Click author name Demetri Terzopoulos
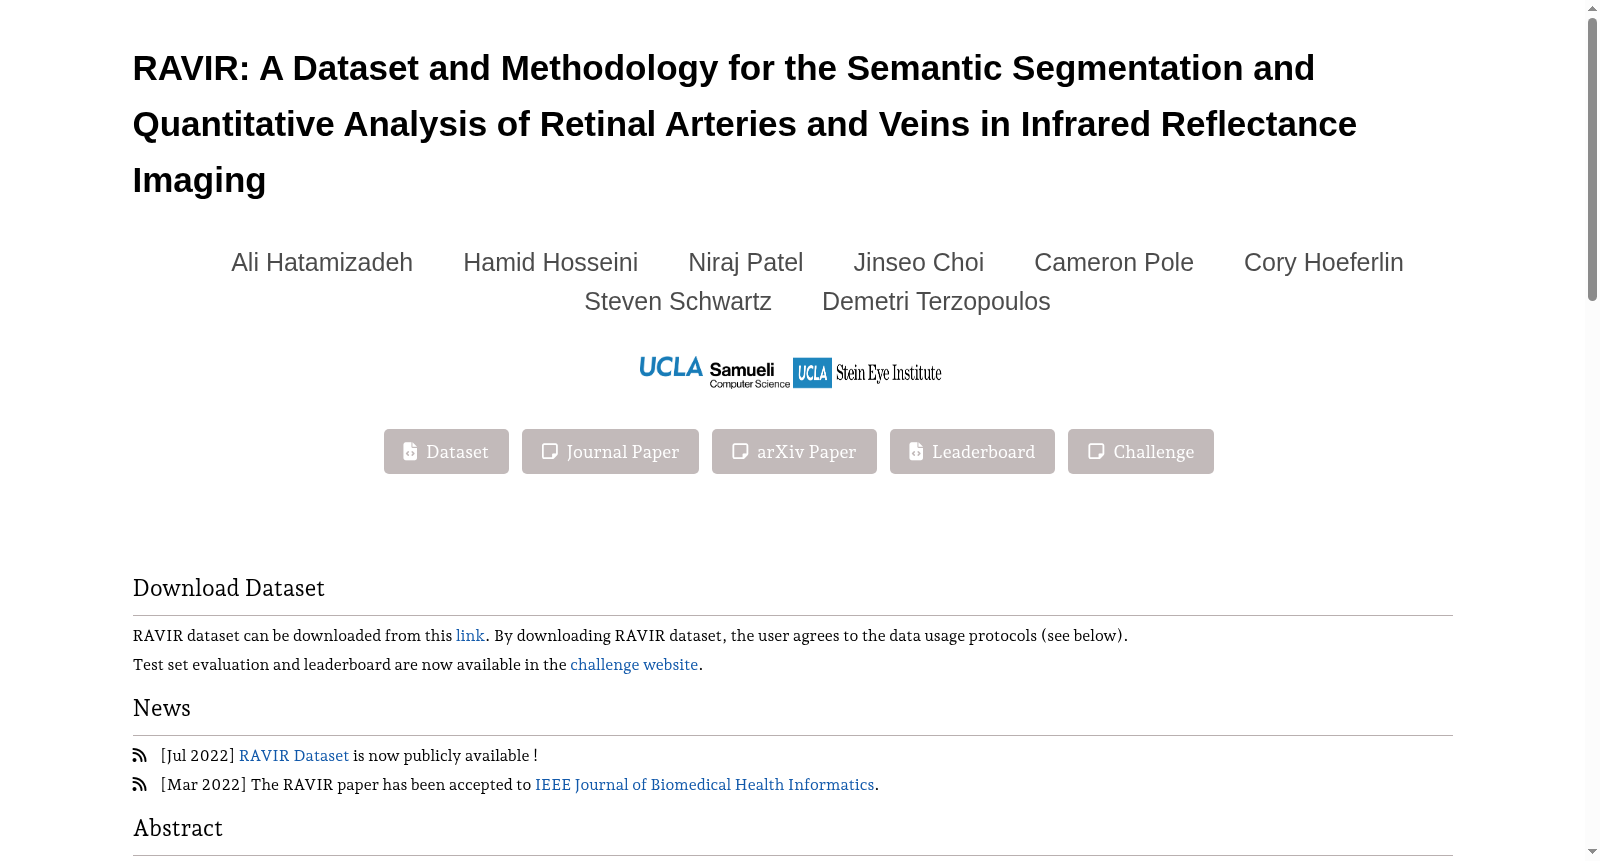This screenshot has width=1600, height=861. pos(936,301)
